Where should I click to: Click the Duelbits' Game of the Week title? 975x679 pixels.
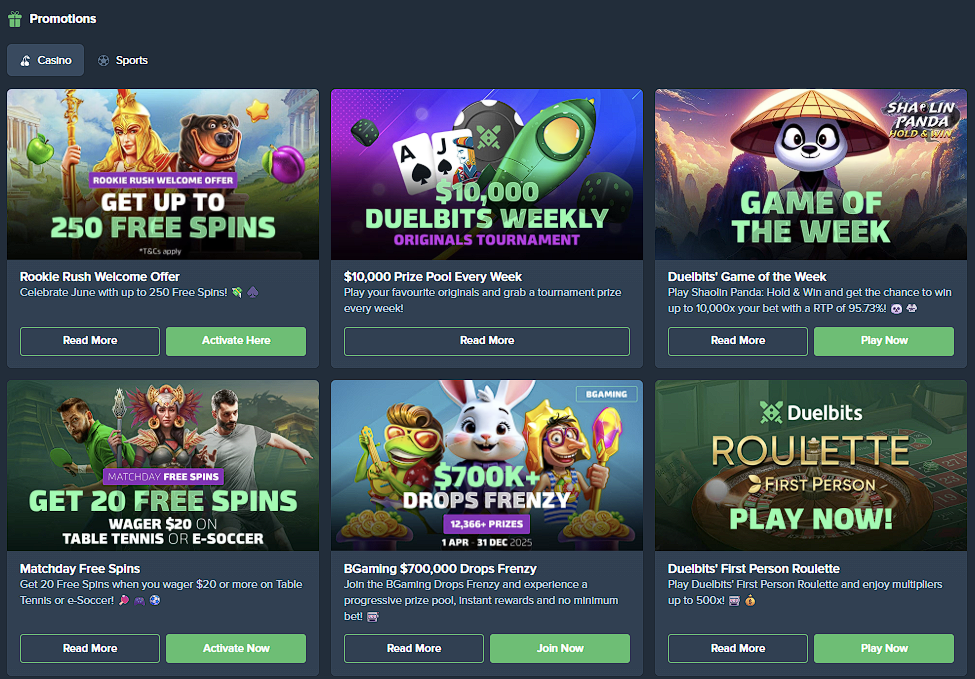pyautogui.click(x=747, y=277)
